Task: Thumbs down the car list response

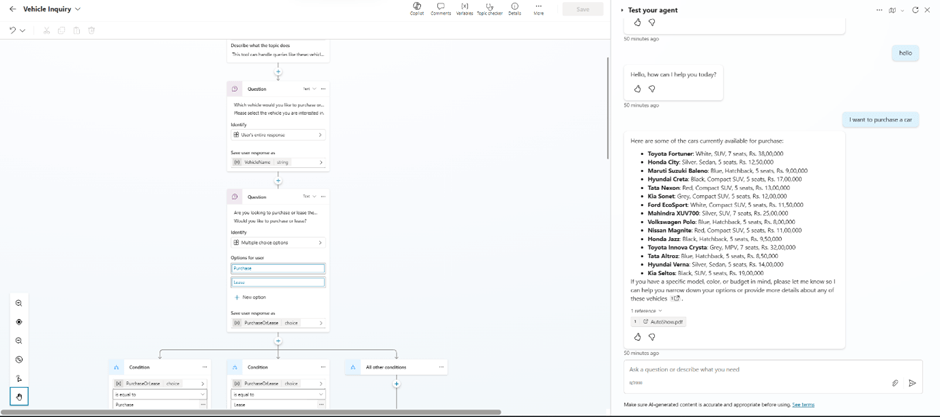Action: click(651, 337)
